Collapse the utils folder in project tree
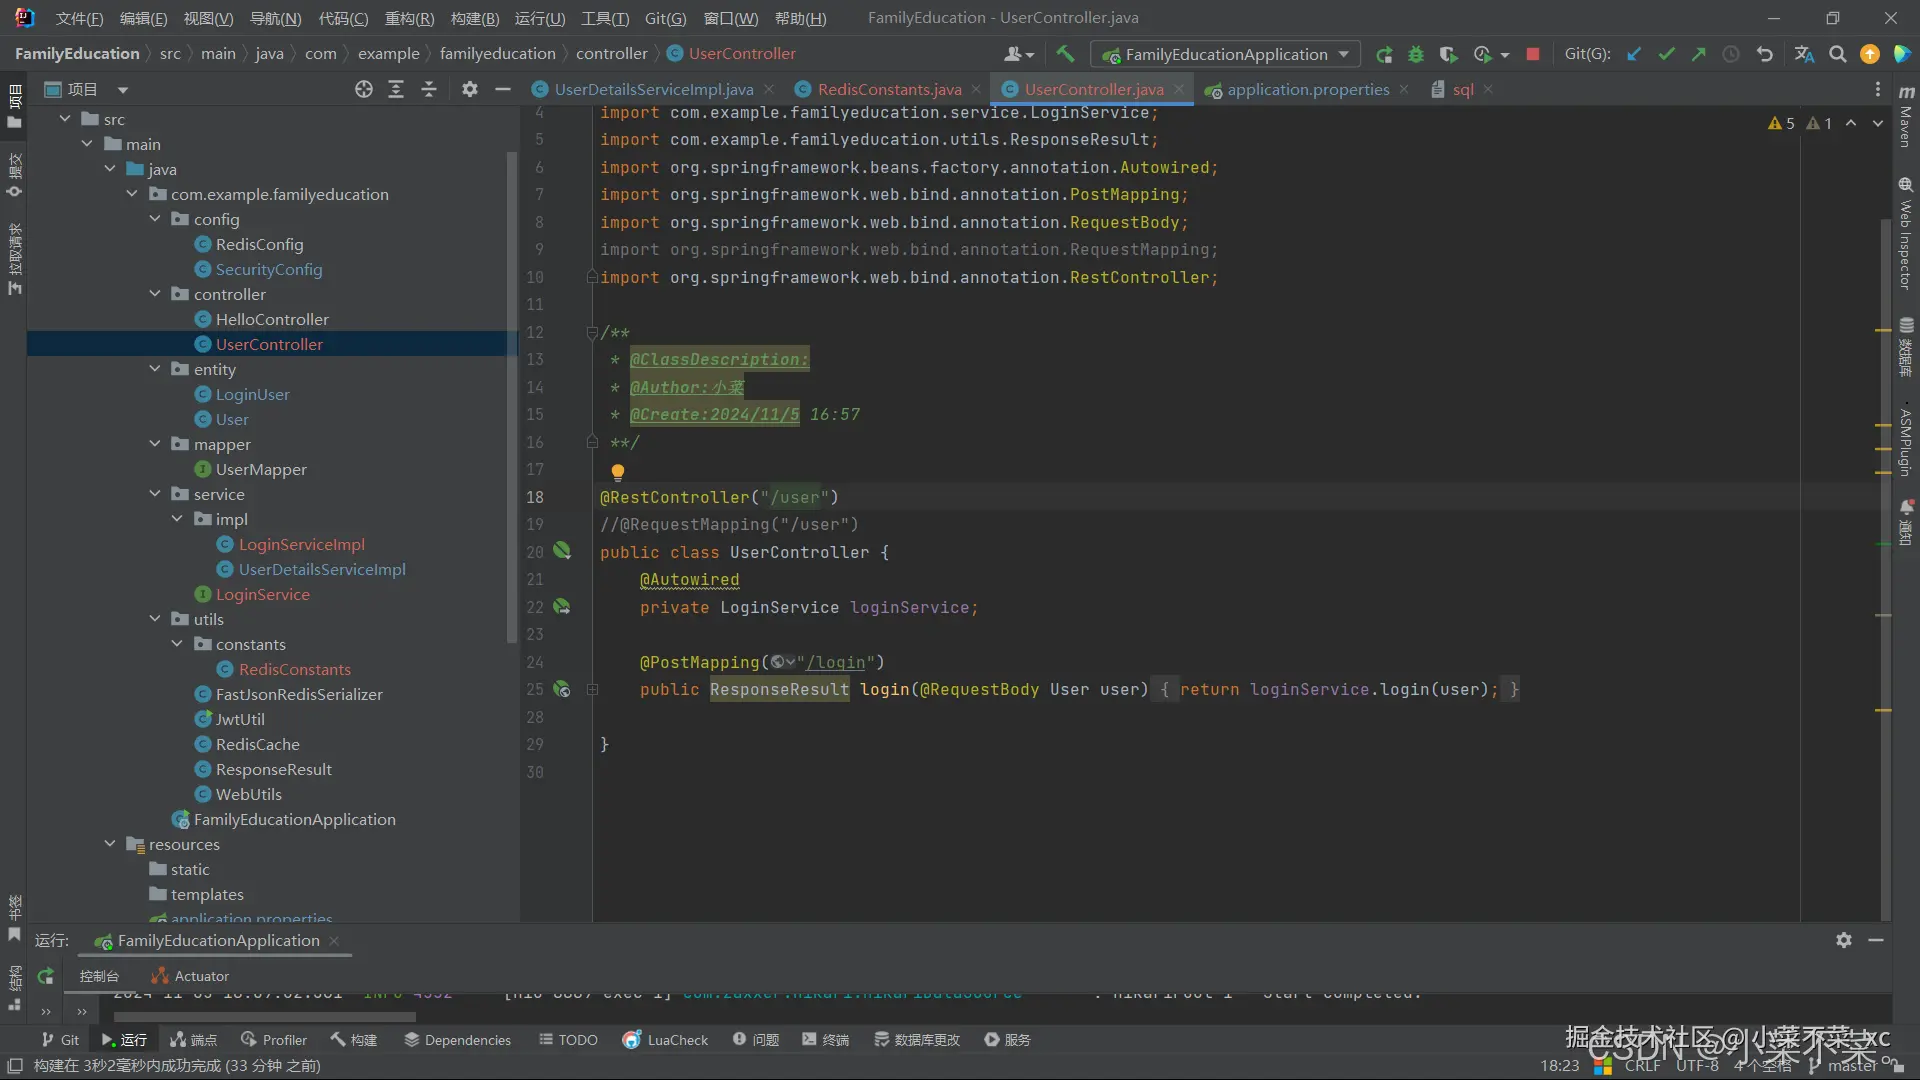1920x1080 pixels. (x=155, y=619)
